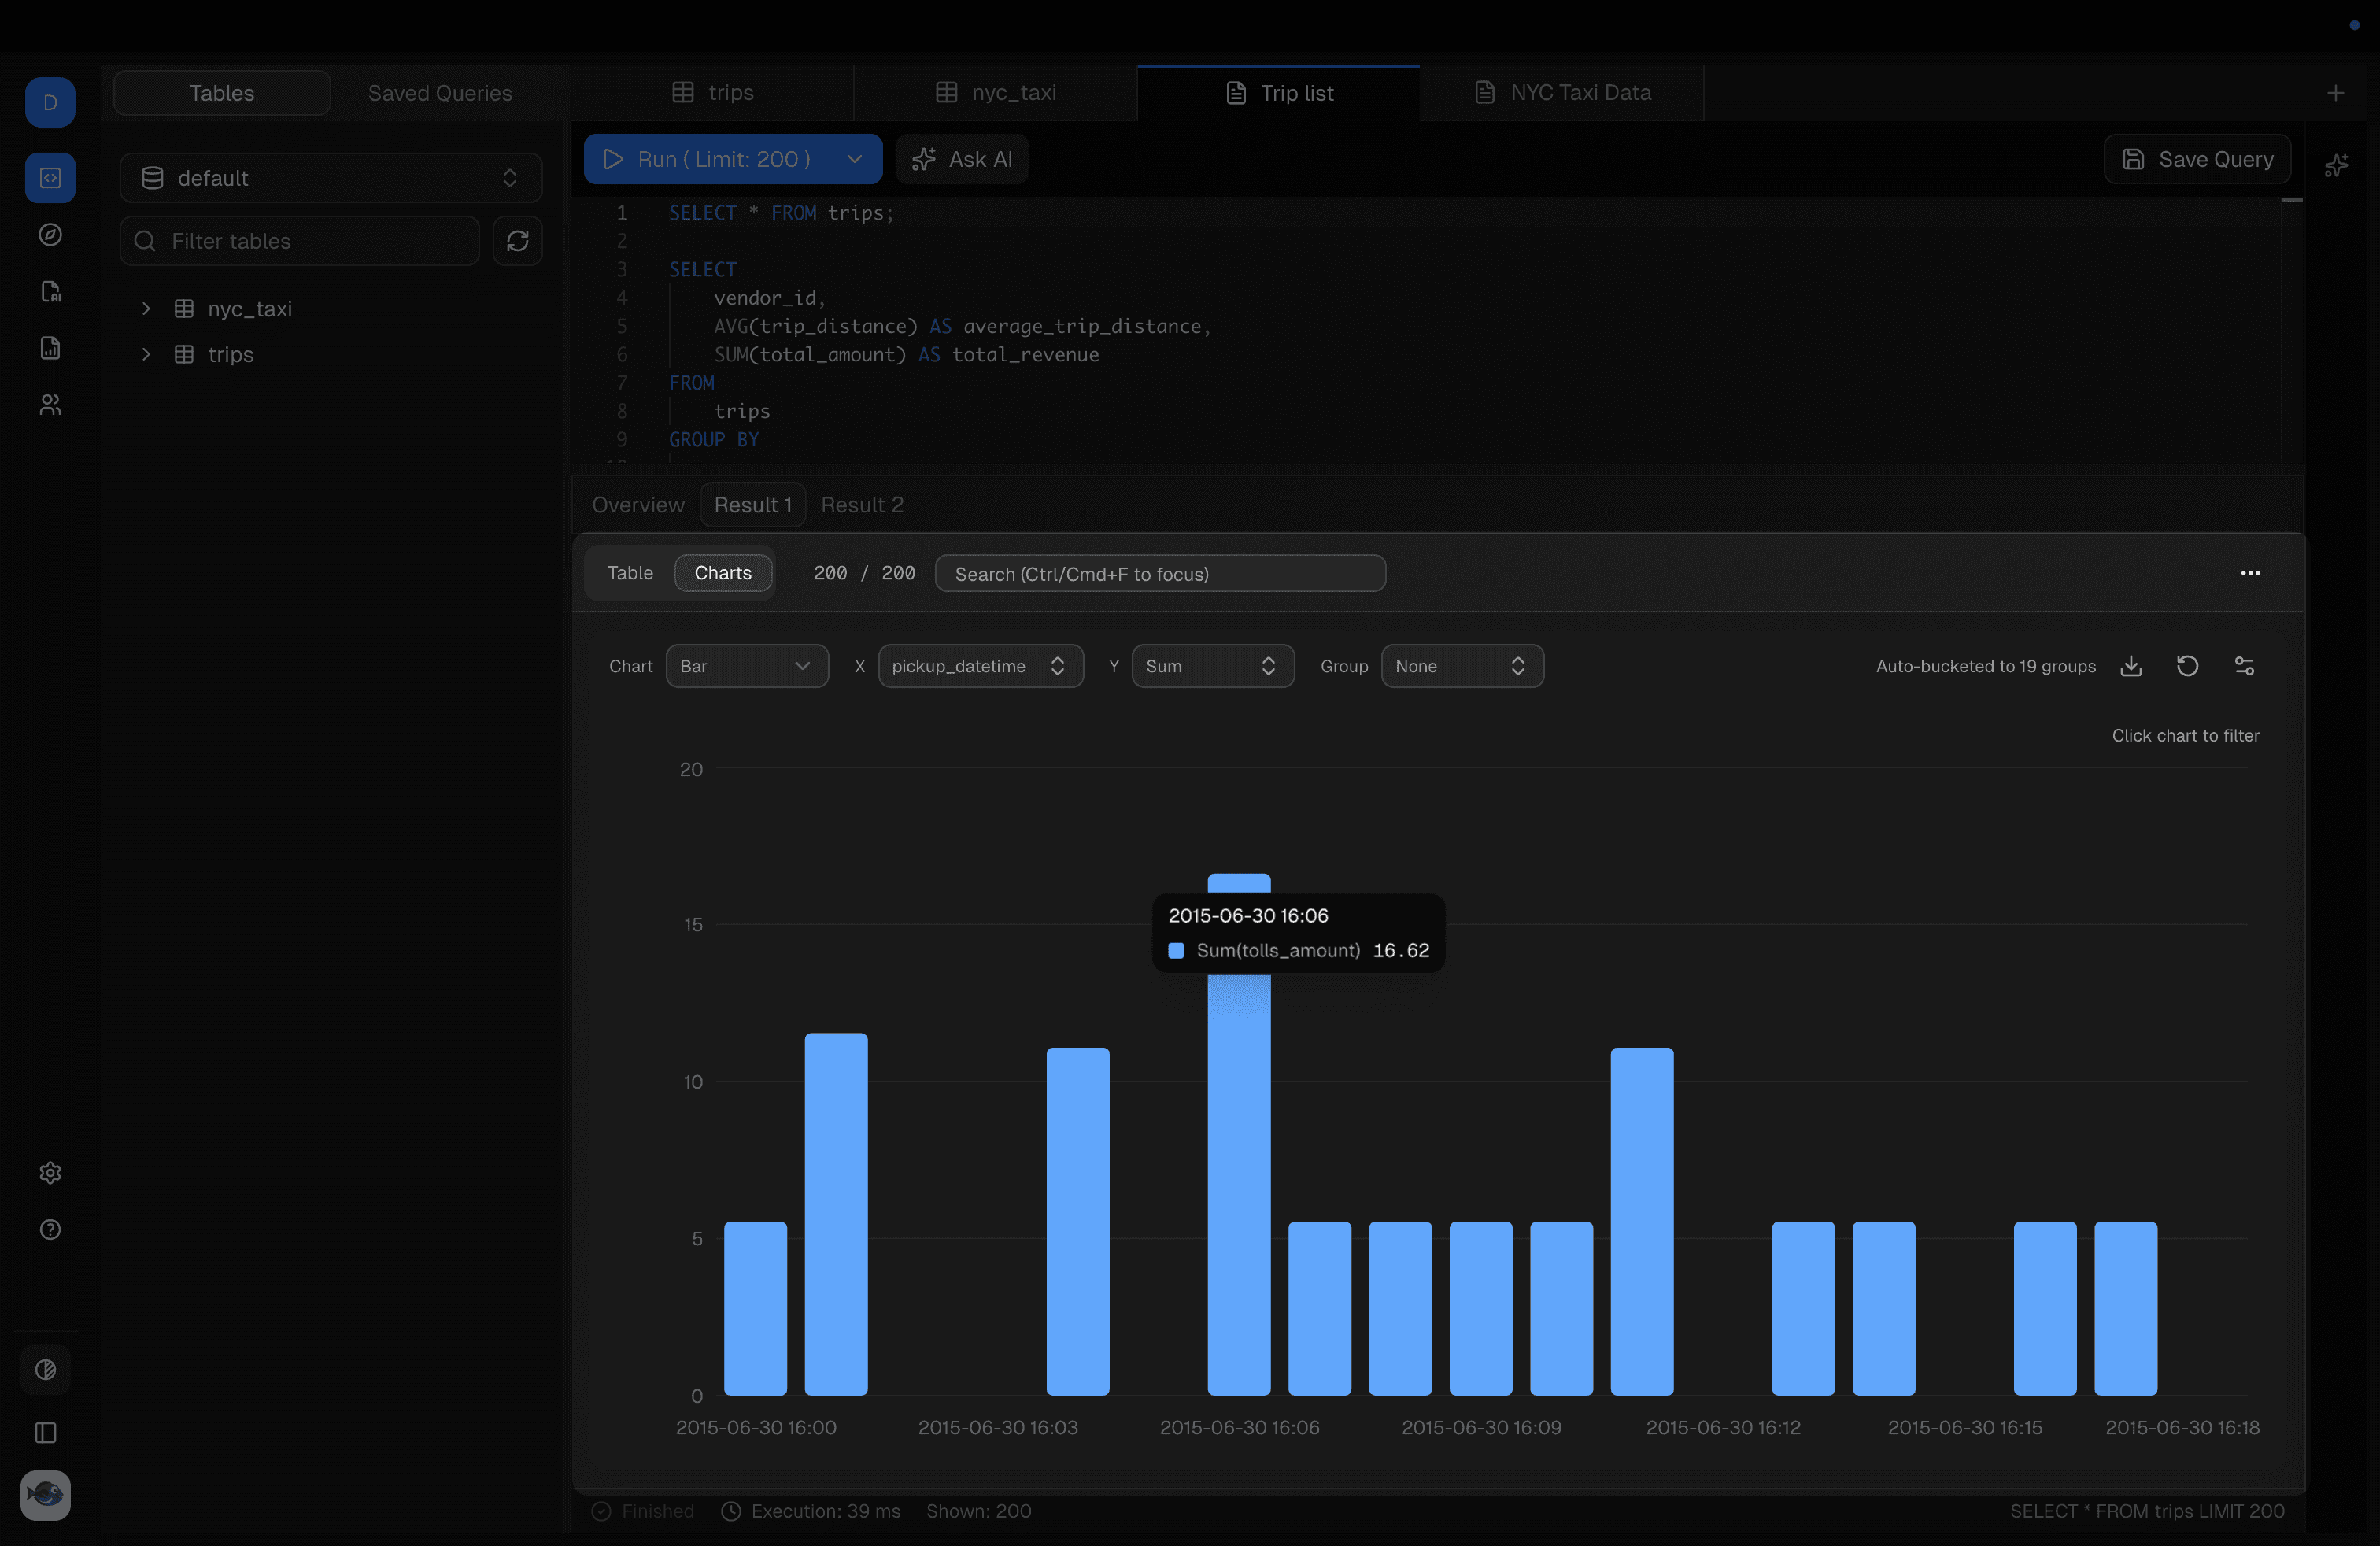2380x1546 pixels.
Task: Open the Chart type Bar dropdown
Action: tap(747, 666)
